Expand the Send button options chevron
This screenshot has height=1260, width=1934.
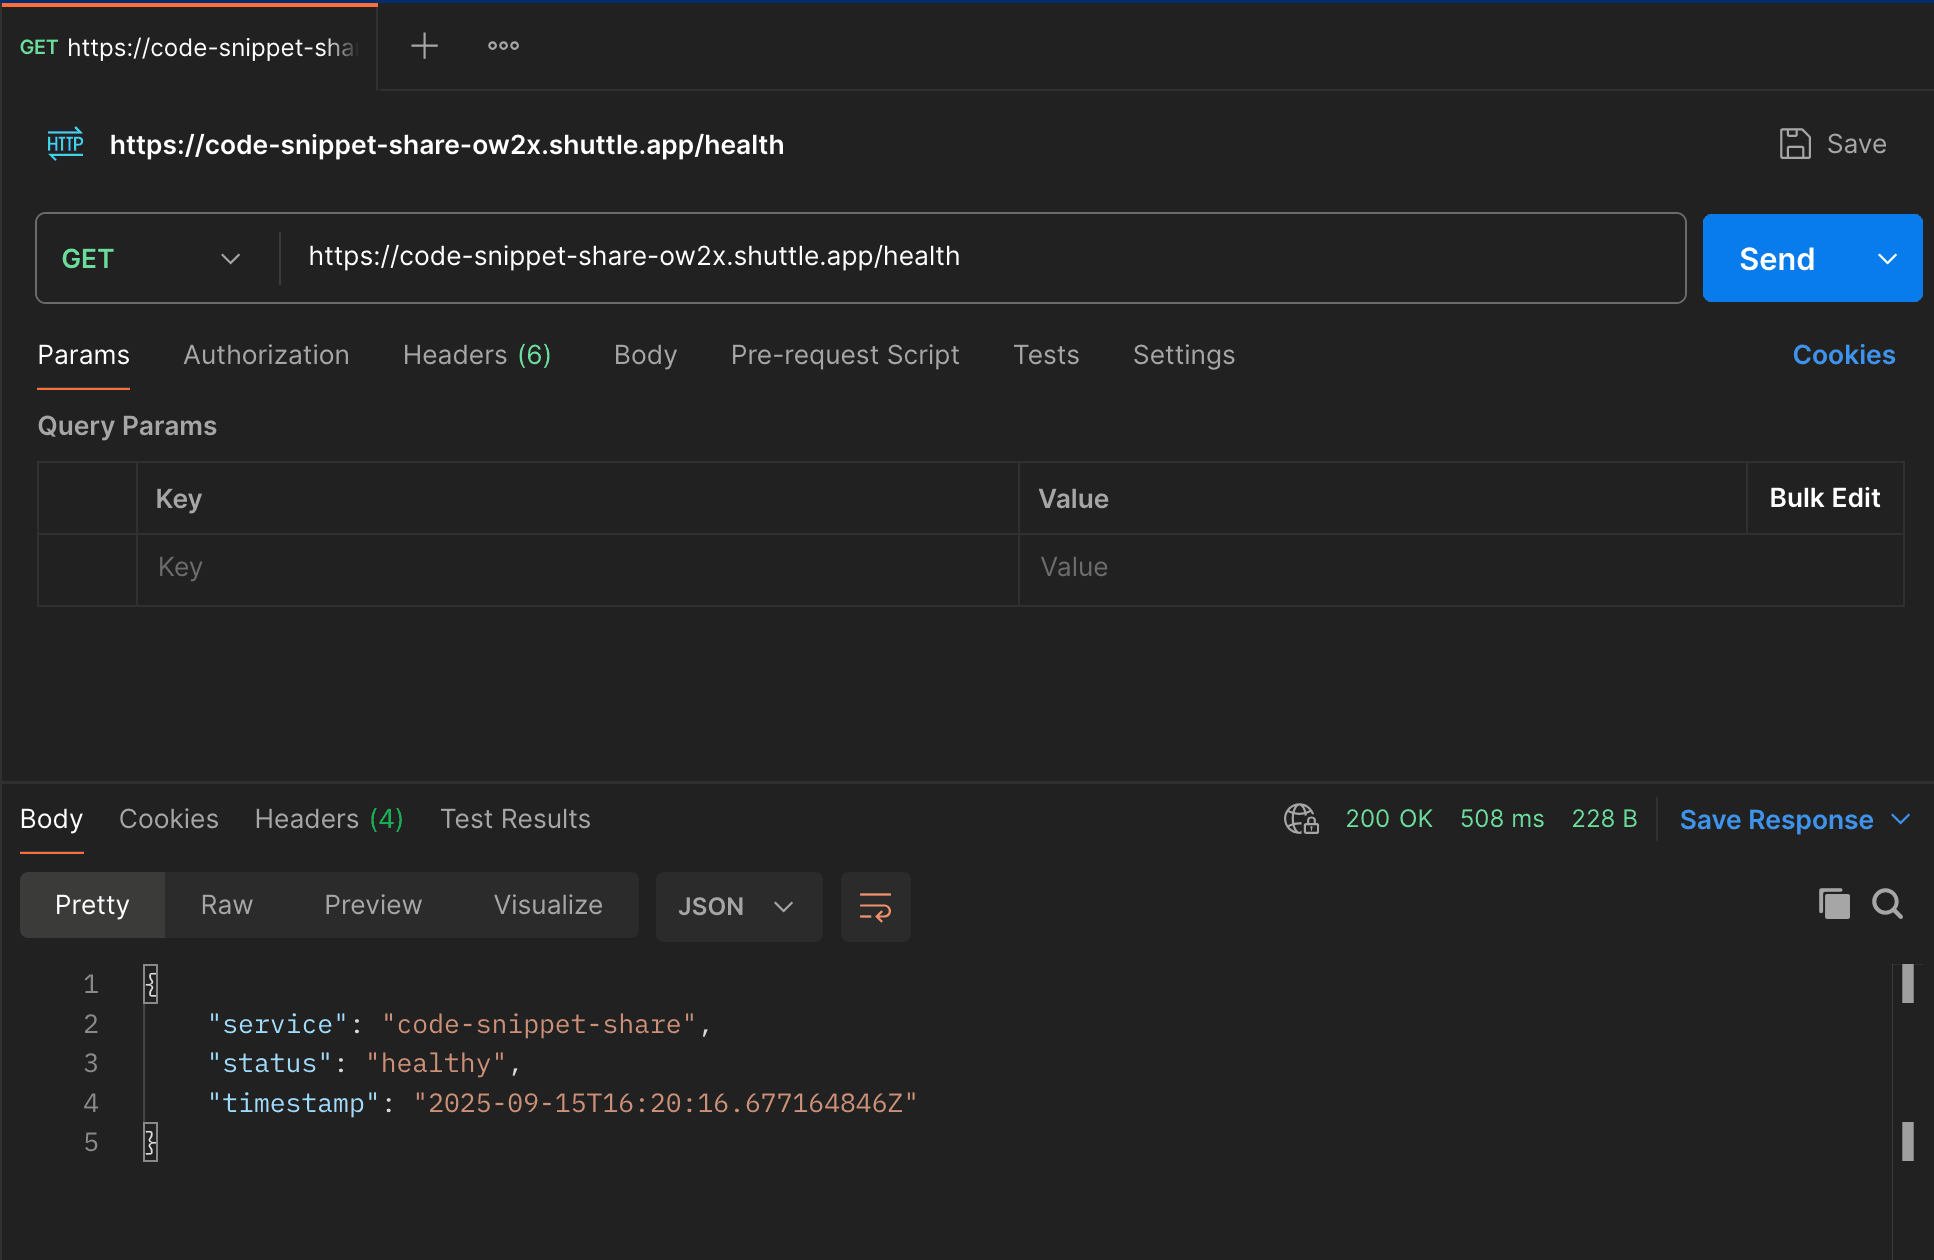pyautogui.click(x=1888, y=258)
